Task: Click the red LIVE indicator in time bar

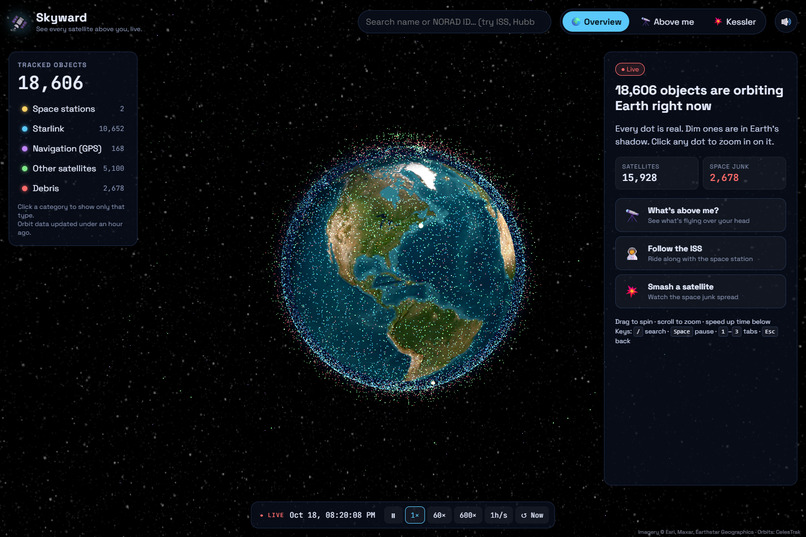Action: coord(272,515)
